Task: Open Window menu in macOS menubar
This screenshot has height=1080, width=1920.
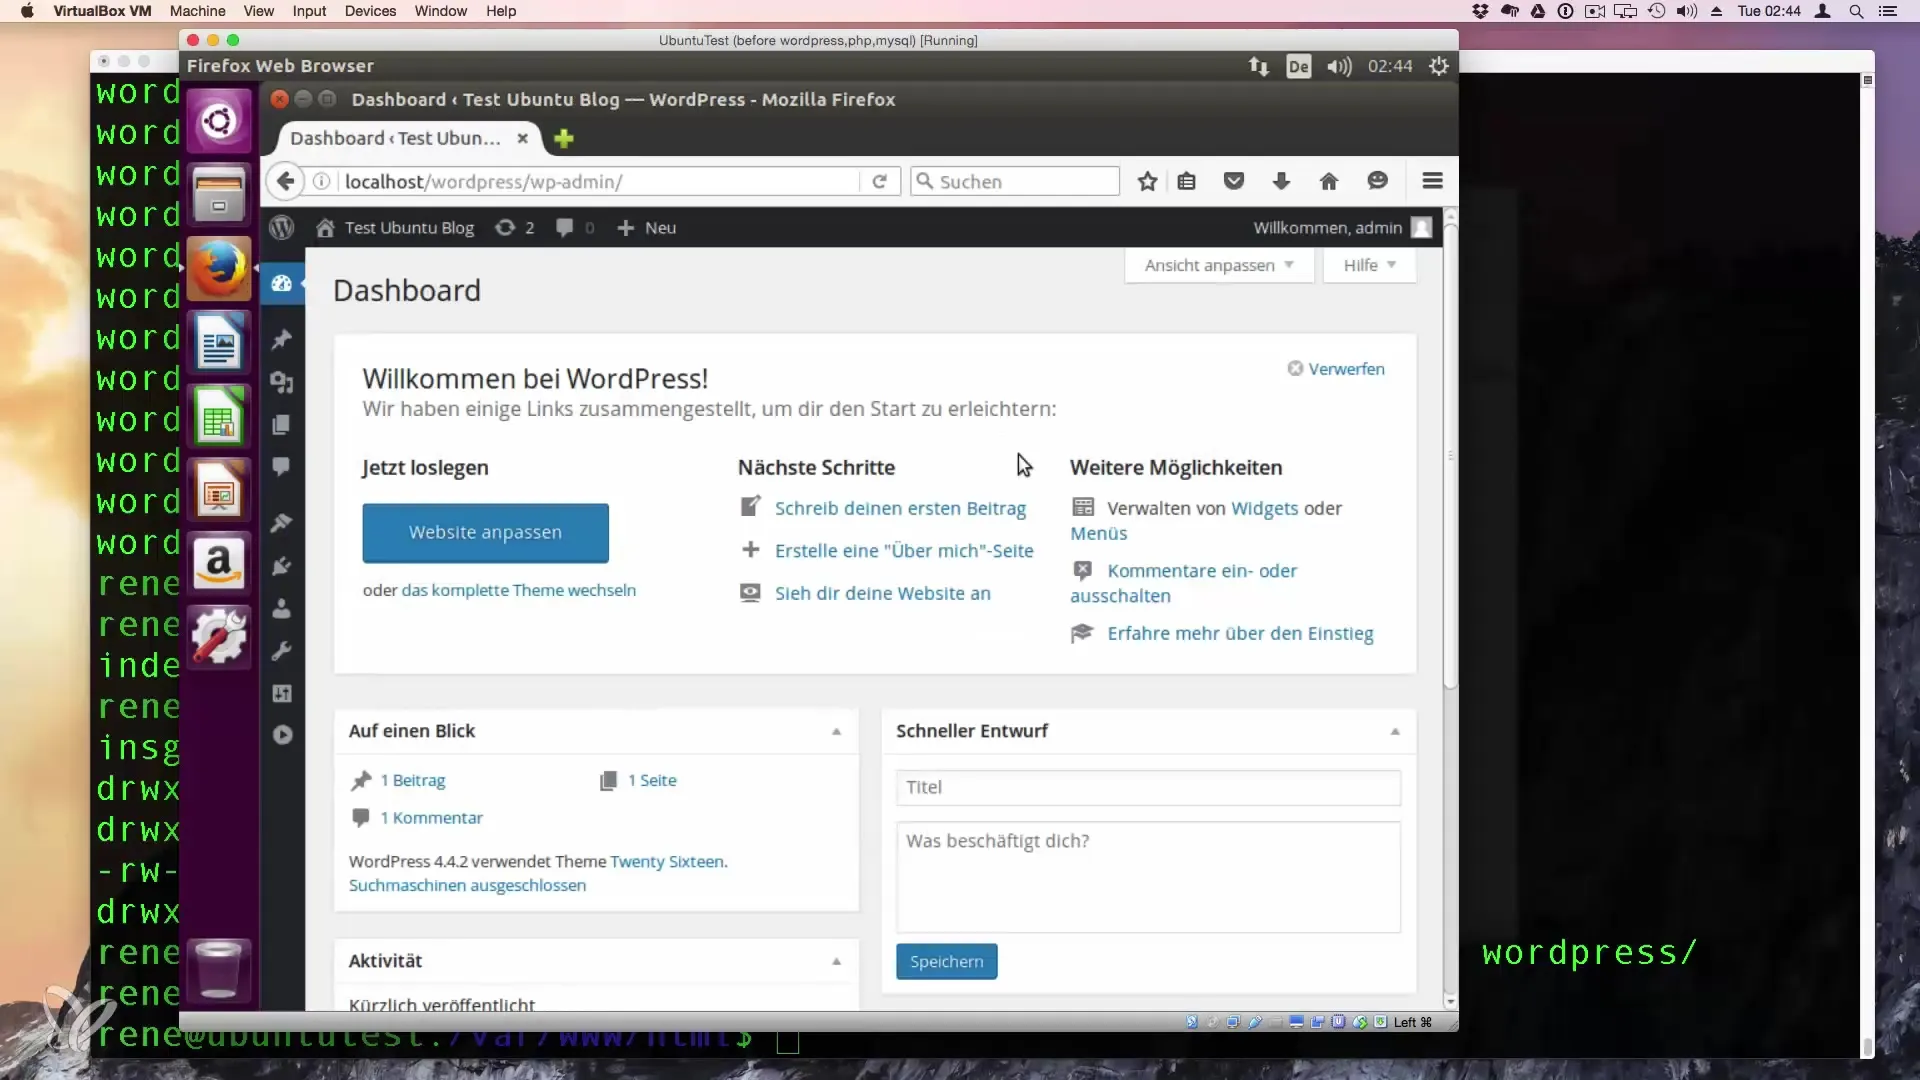Action: (x=441, y=11)
